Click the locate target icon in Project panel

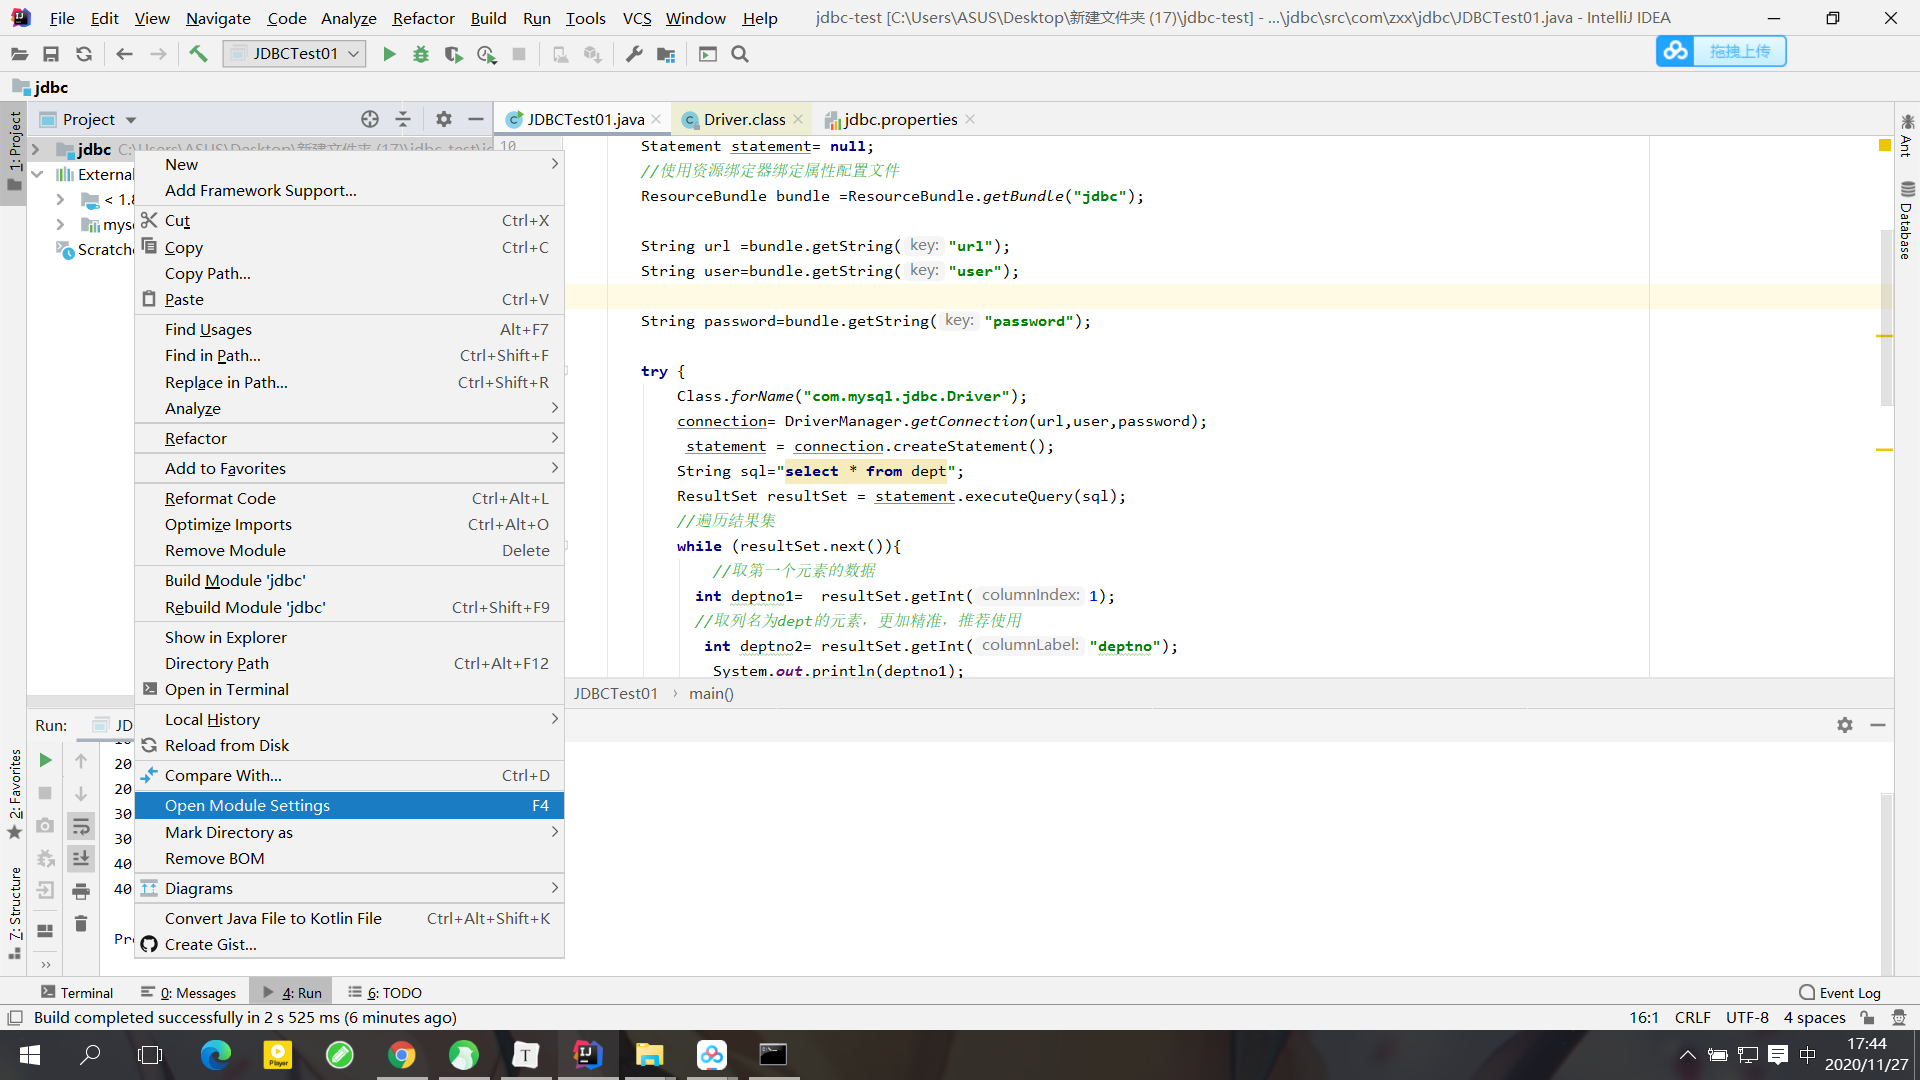[370, 119]
